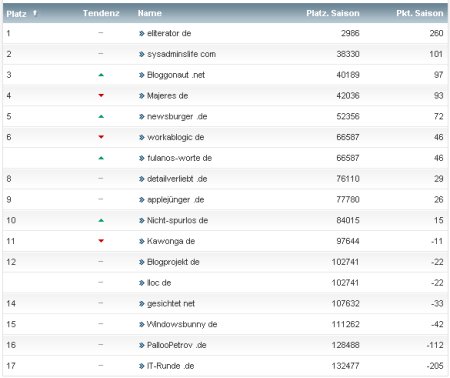Click the arrow icon before PallooPetrov .de
450x378 pixels.
[142, 345]
